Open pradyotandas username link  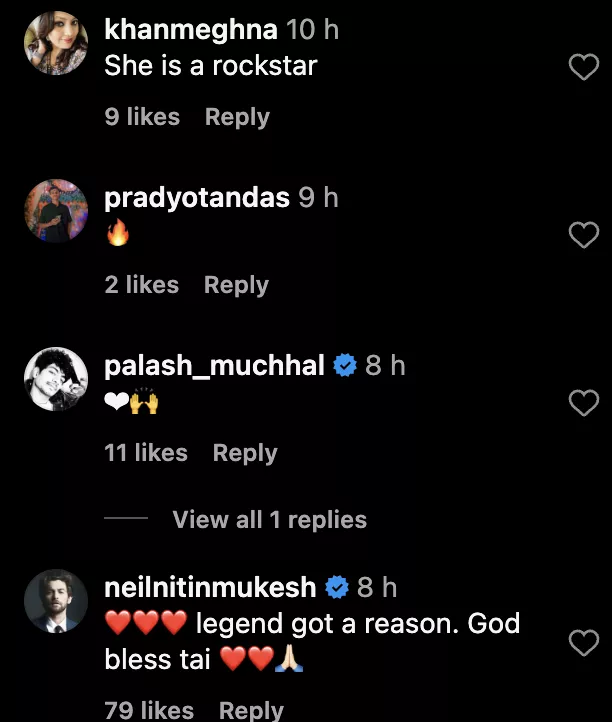coord(197,198)
